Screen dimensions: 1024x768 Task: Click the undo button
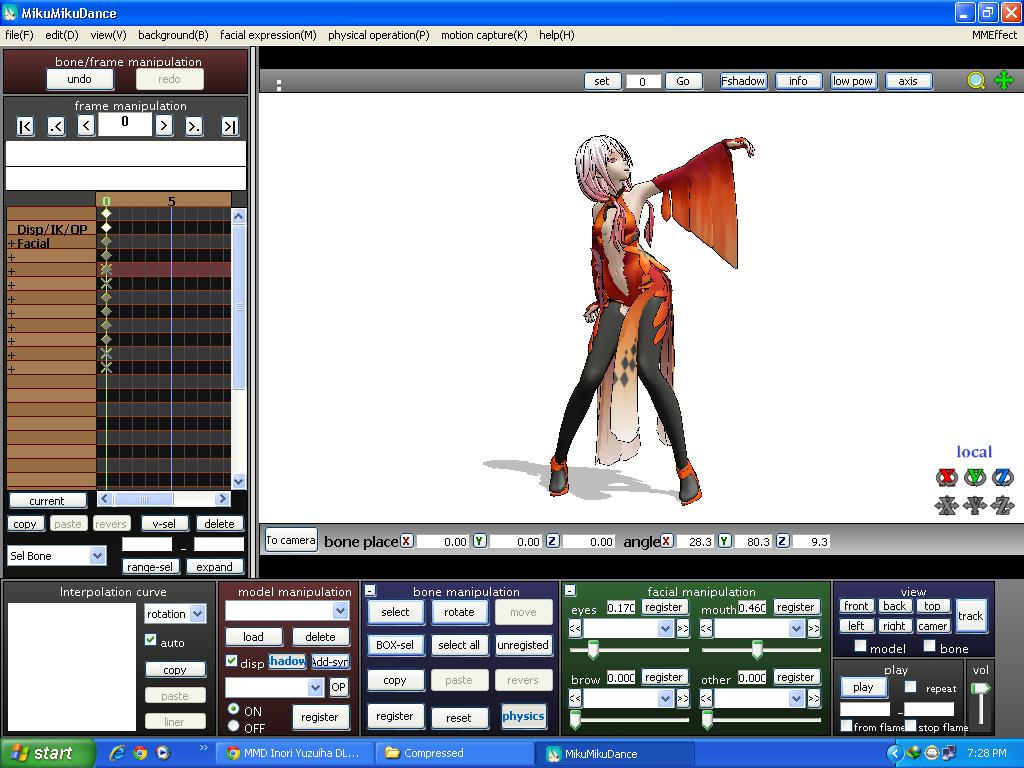[80, 79]
